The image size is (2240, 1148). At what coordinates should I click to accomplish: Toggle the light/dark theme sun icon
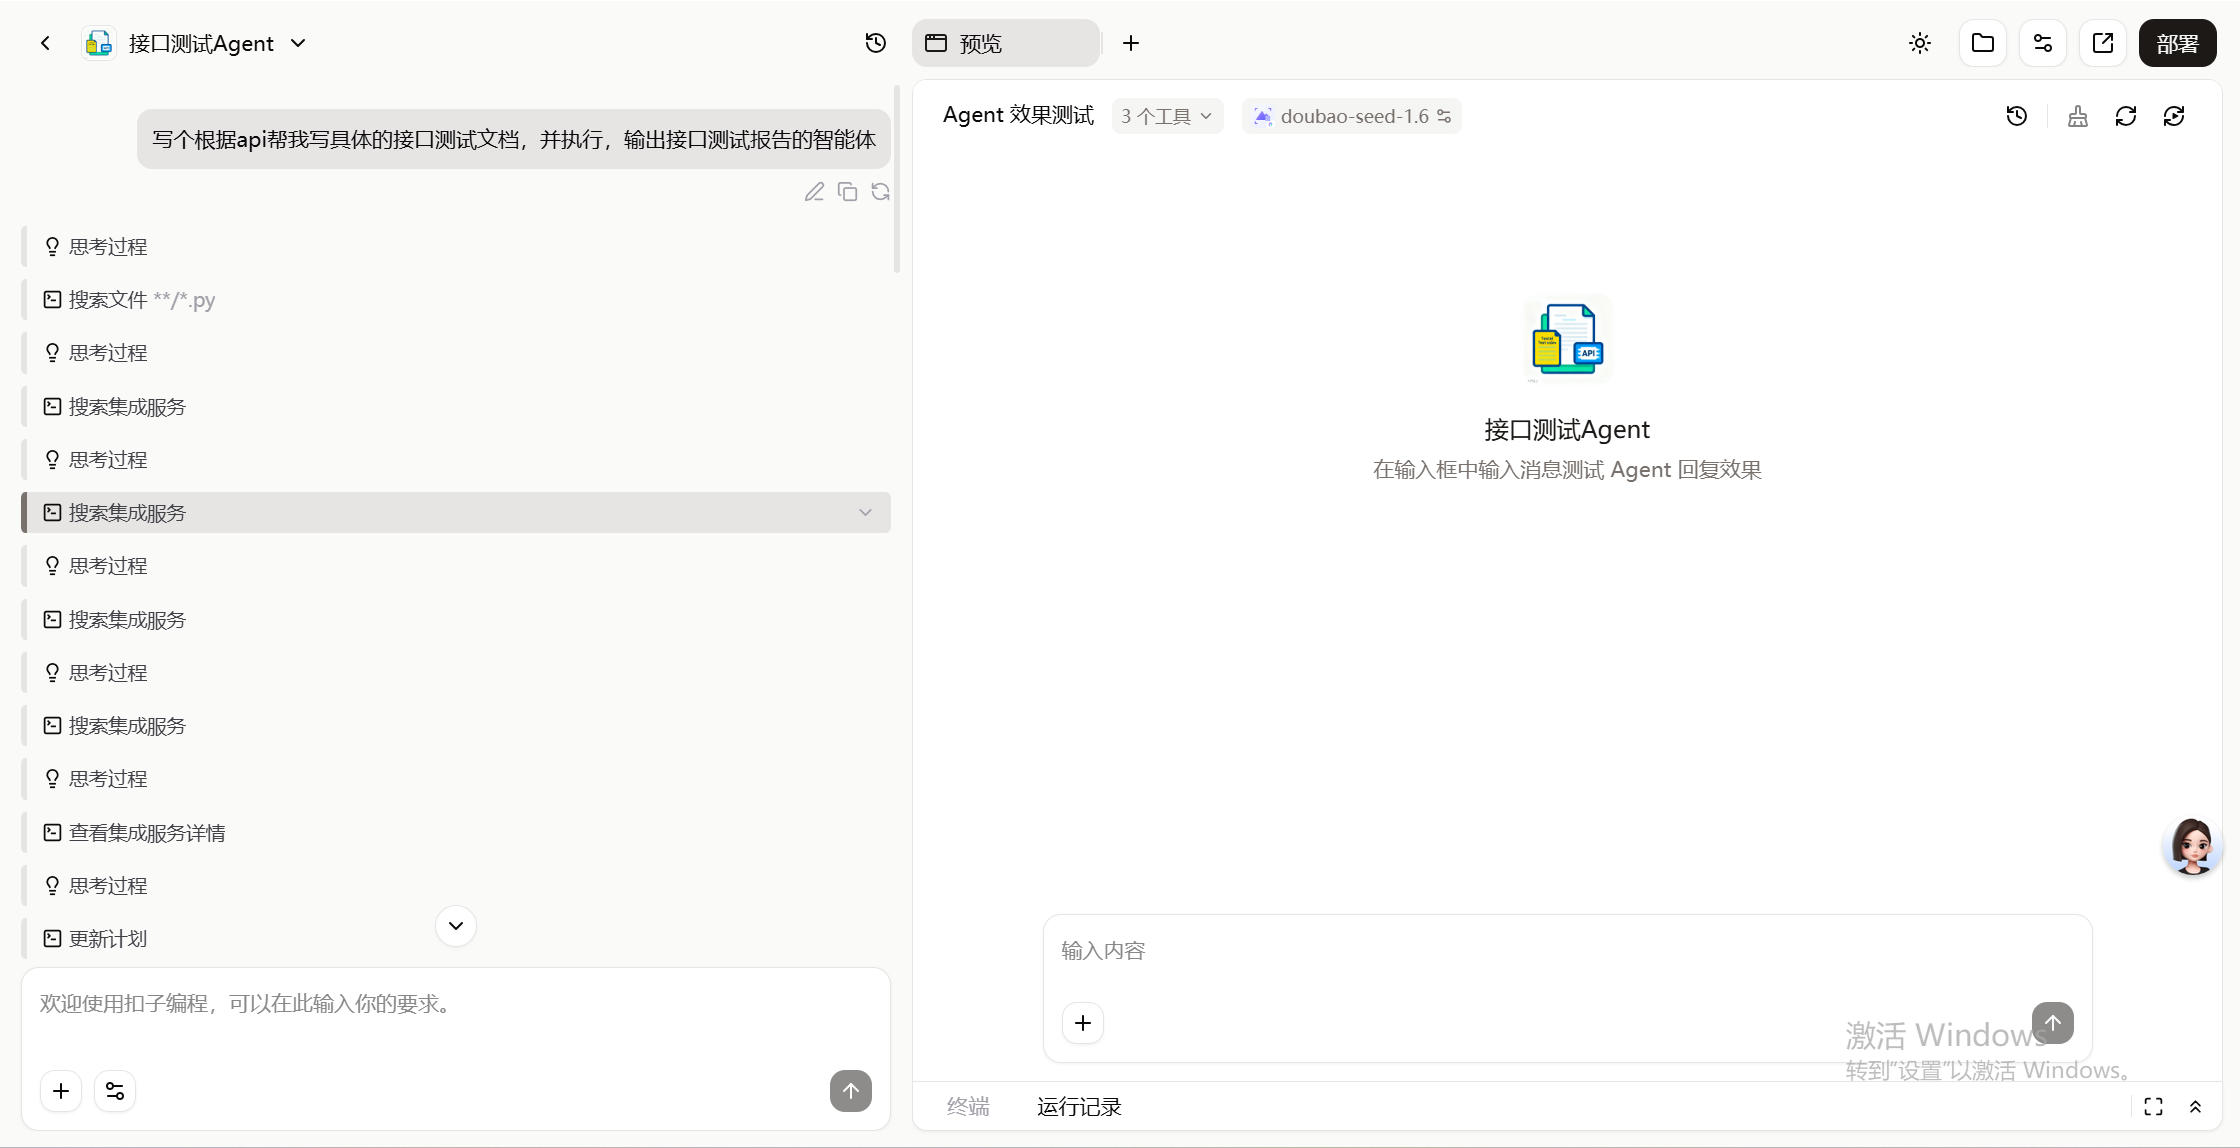(1919, 43)
